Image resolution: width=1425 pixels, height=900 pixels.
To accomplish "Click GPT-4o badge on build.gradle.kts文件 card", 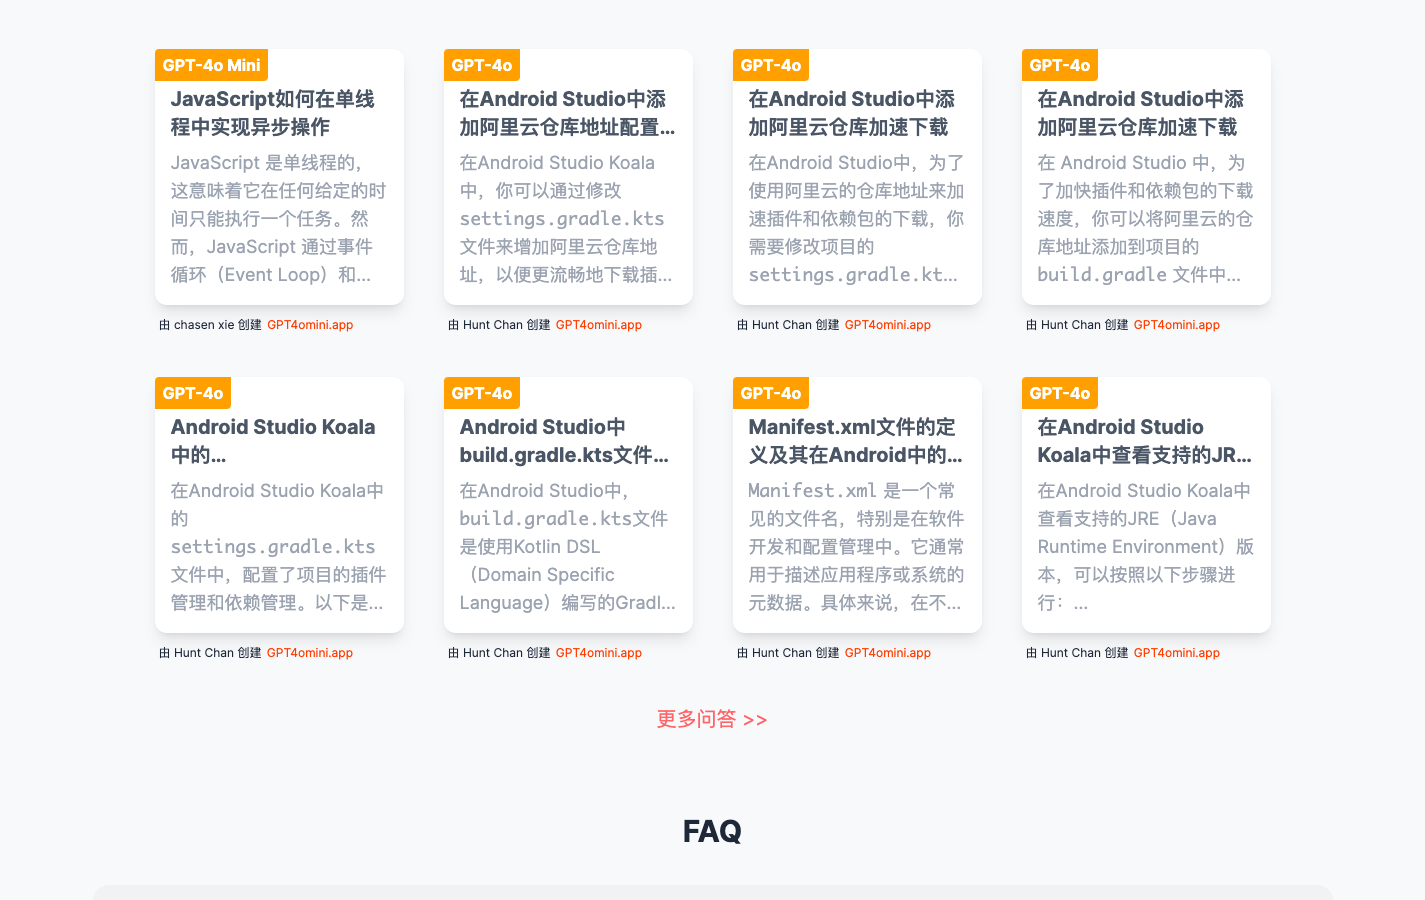I will coord(481,393).
